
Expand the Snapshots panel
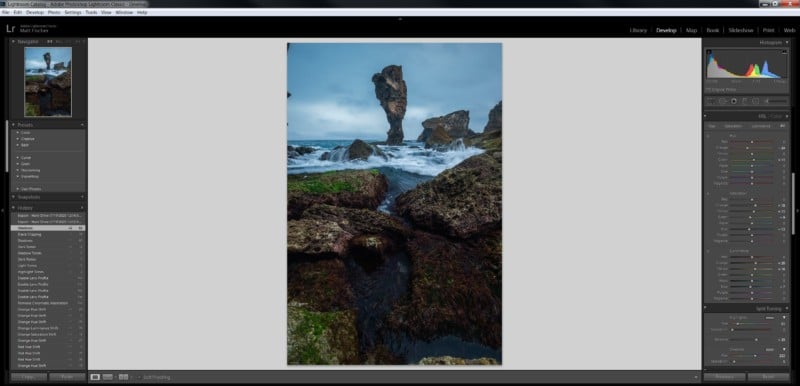click(x=14, y=197)
